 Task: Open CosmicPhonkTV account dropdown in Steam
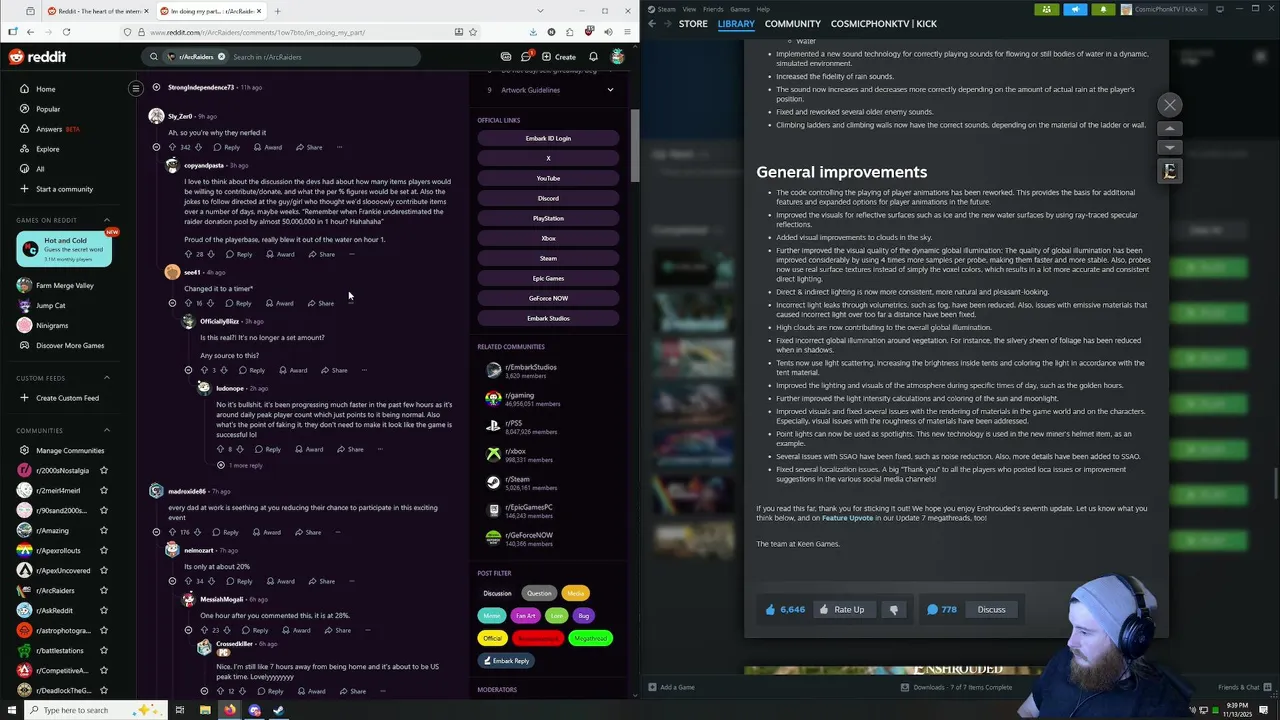pos(1164,9)
